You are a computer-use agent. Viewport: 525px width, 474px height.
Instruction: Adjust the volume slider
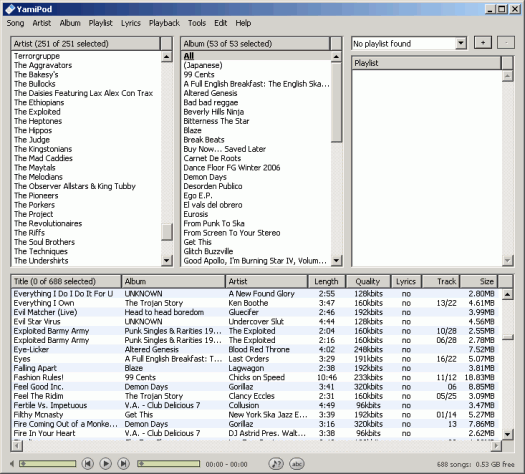[x=47, y=464]
